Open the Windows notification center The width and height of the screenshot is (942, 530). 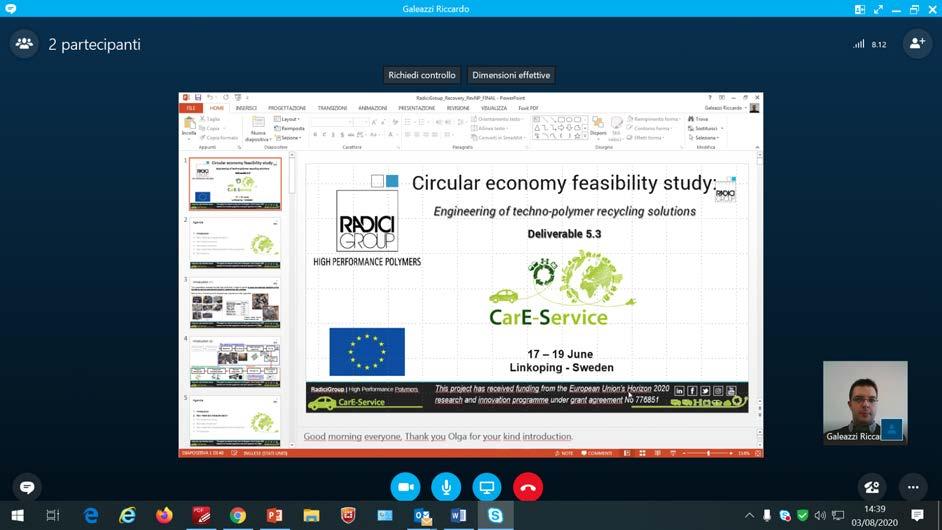point(917,516)
